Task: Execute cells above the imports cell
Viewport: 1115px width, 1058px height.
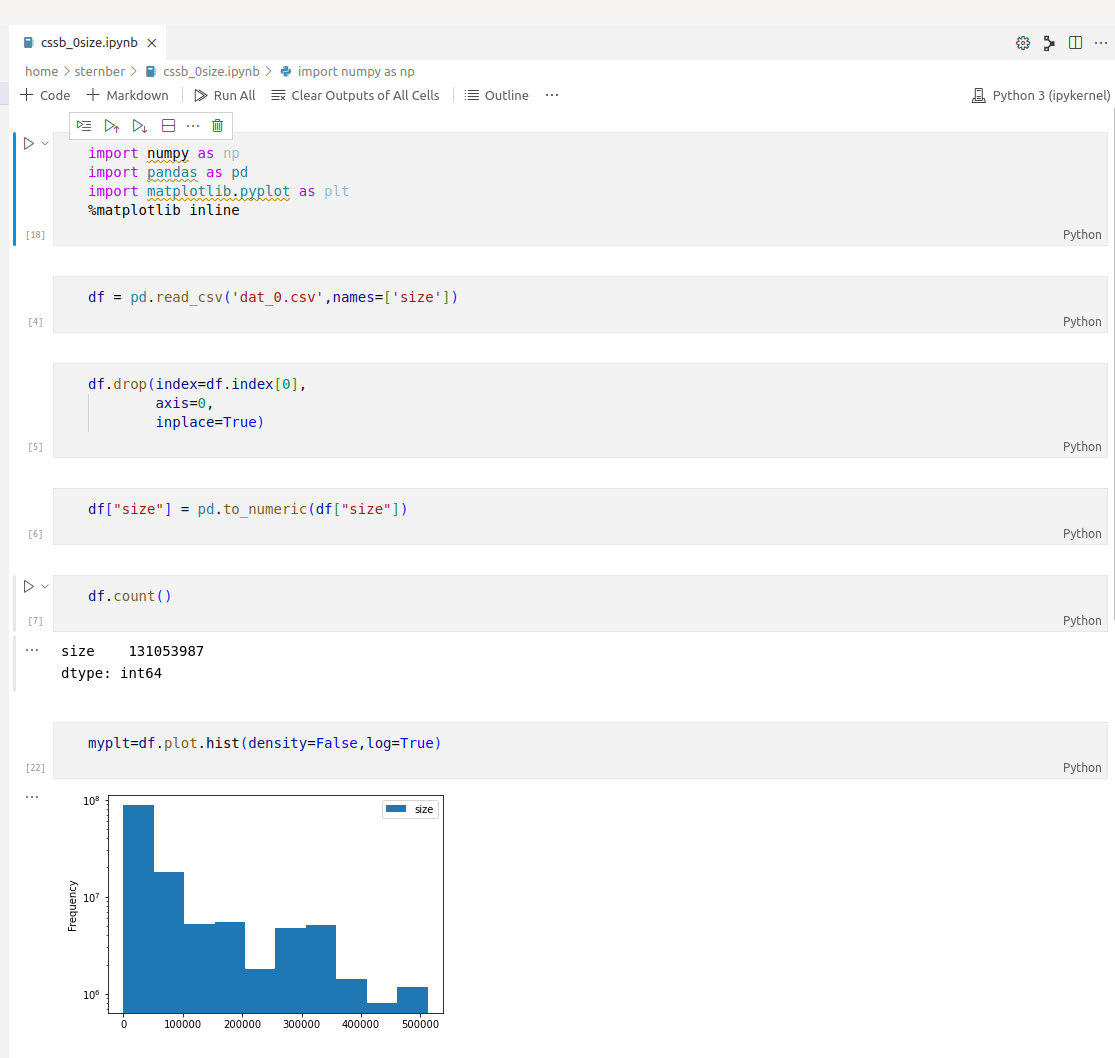Action: click(112, 126)
